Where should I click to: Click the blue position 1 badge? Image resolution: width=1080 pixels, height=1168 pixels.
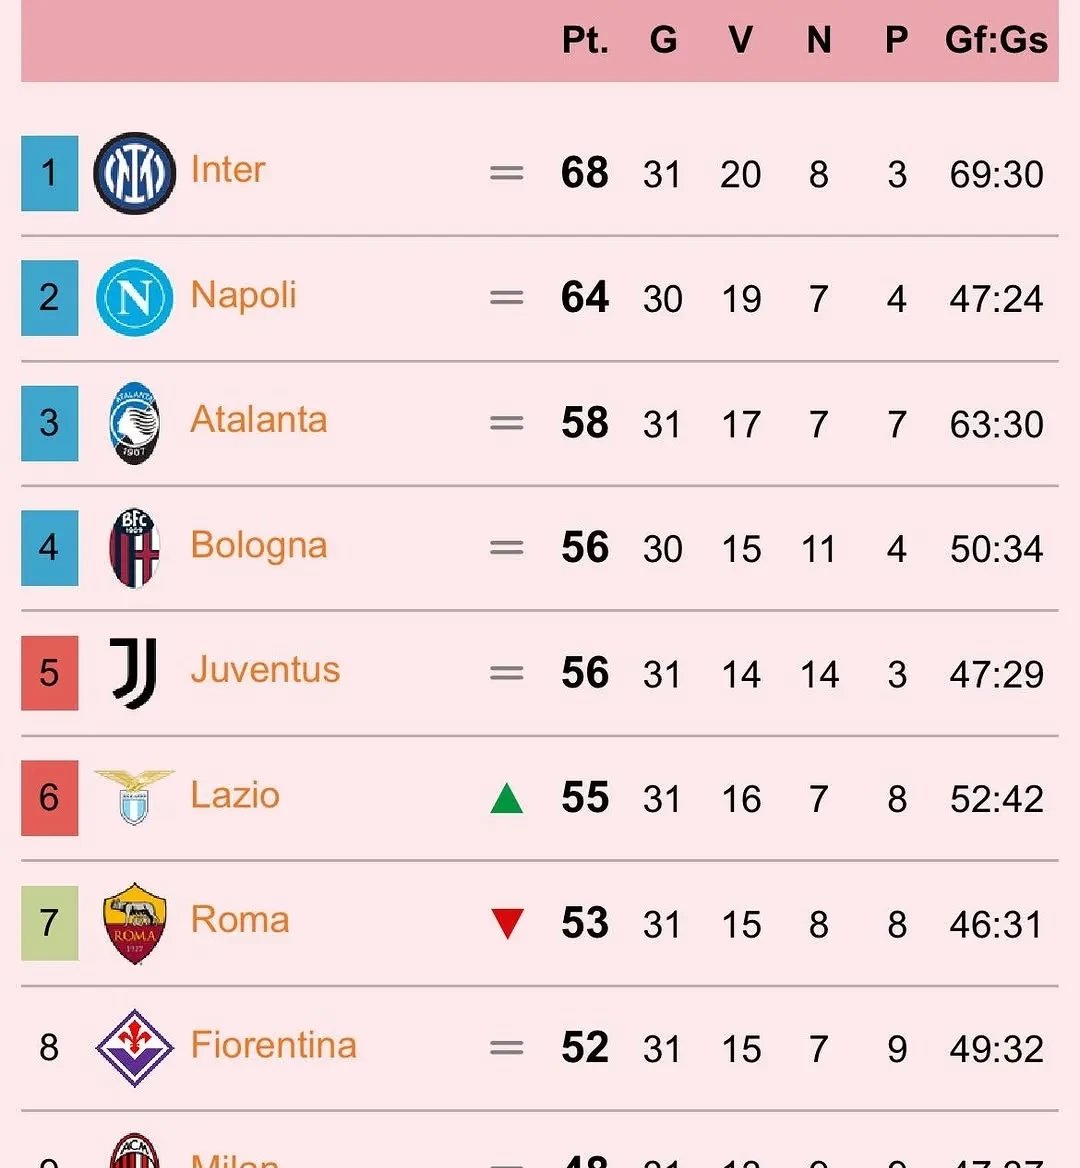click(49, 173)
